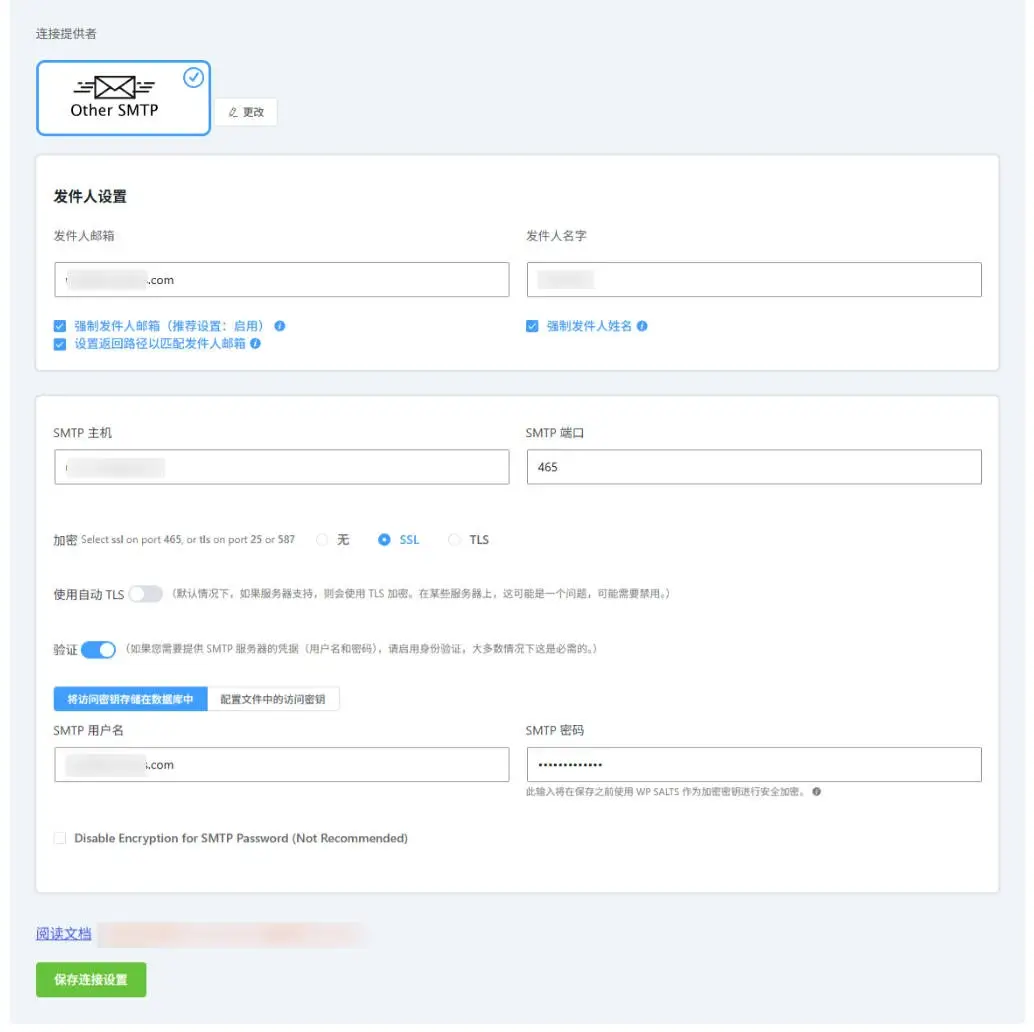
Task: Click the SMTP 用户名 field
Action: click(x=282, y=764)
